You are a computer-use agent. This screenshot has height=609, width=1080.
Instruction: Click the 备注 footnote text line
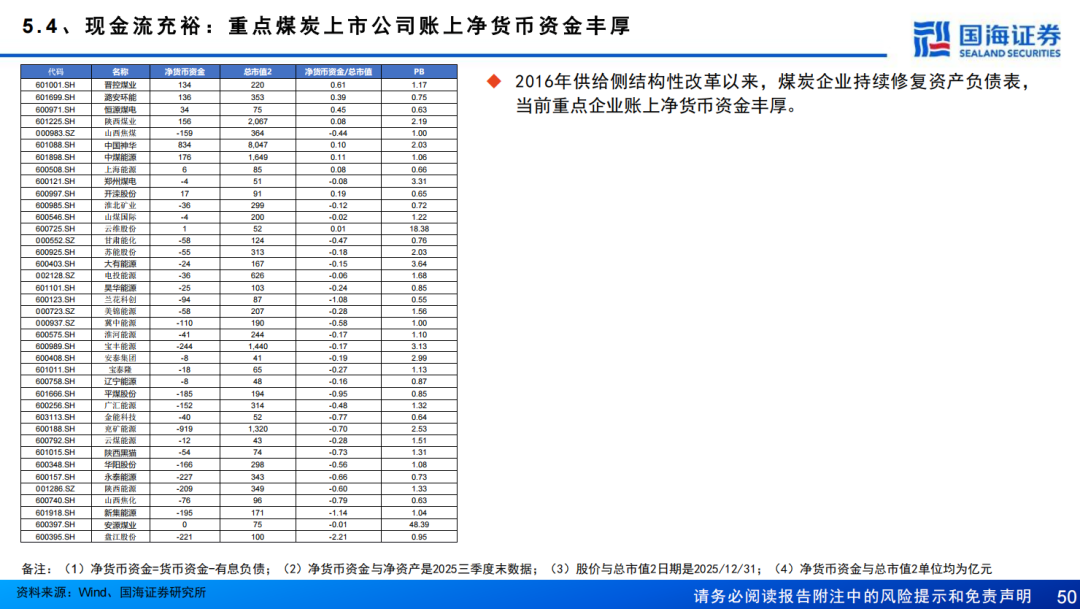point(505,569)
